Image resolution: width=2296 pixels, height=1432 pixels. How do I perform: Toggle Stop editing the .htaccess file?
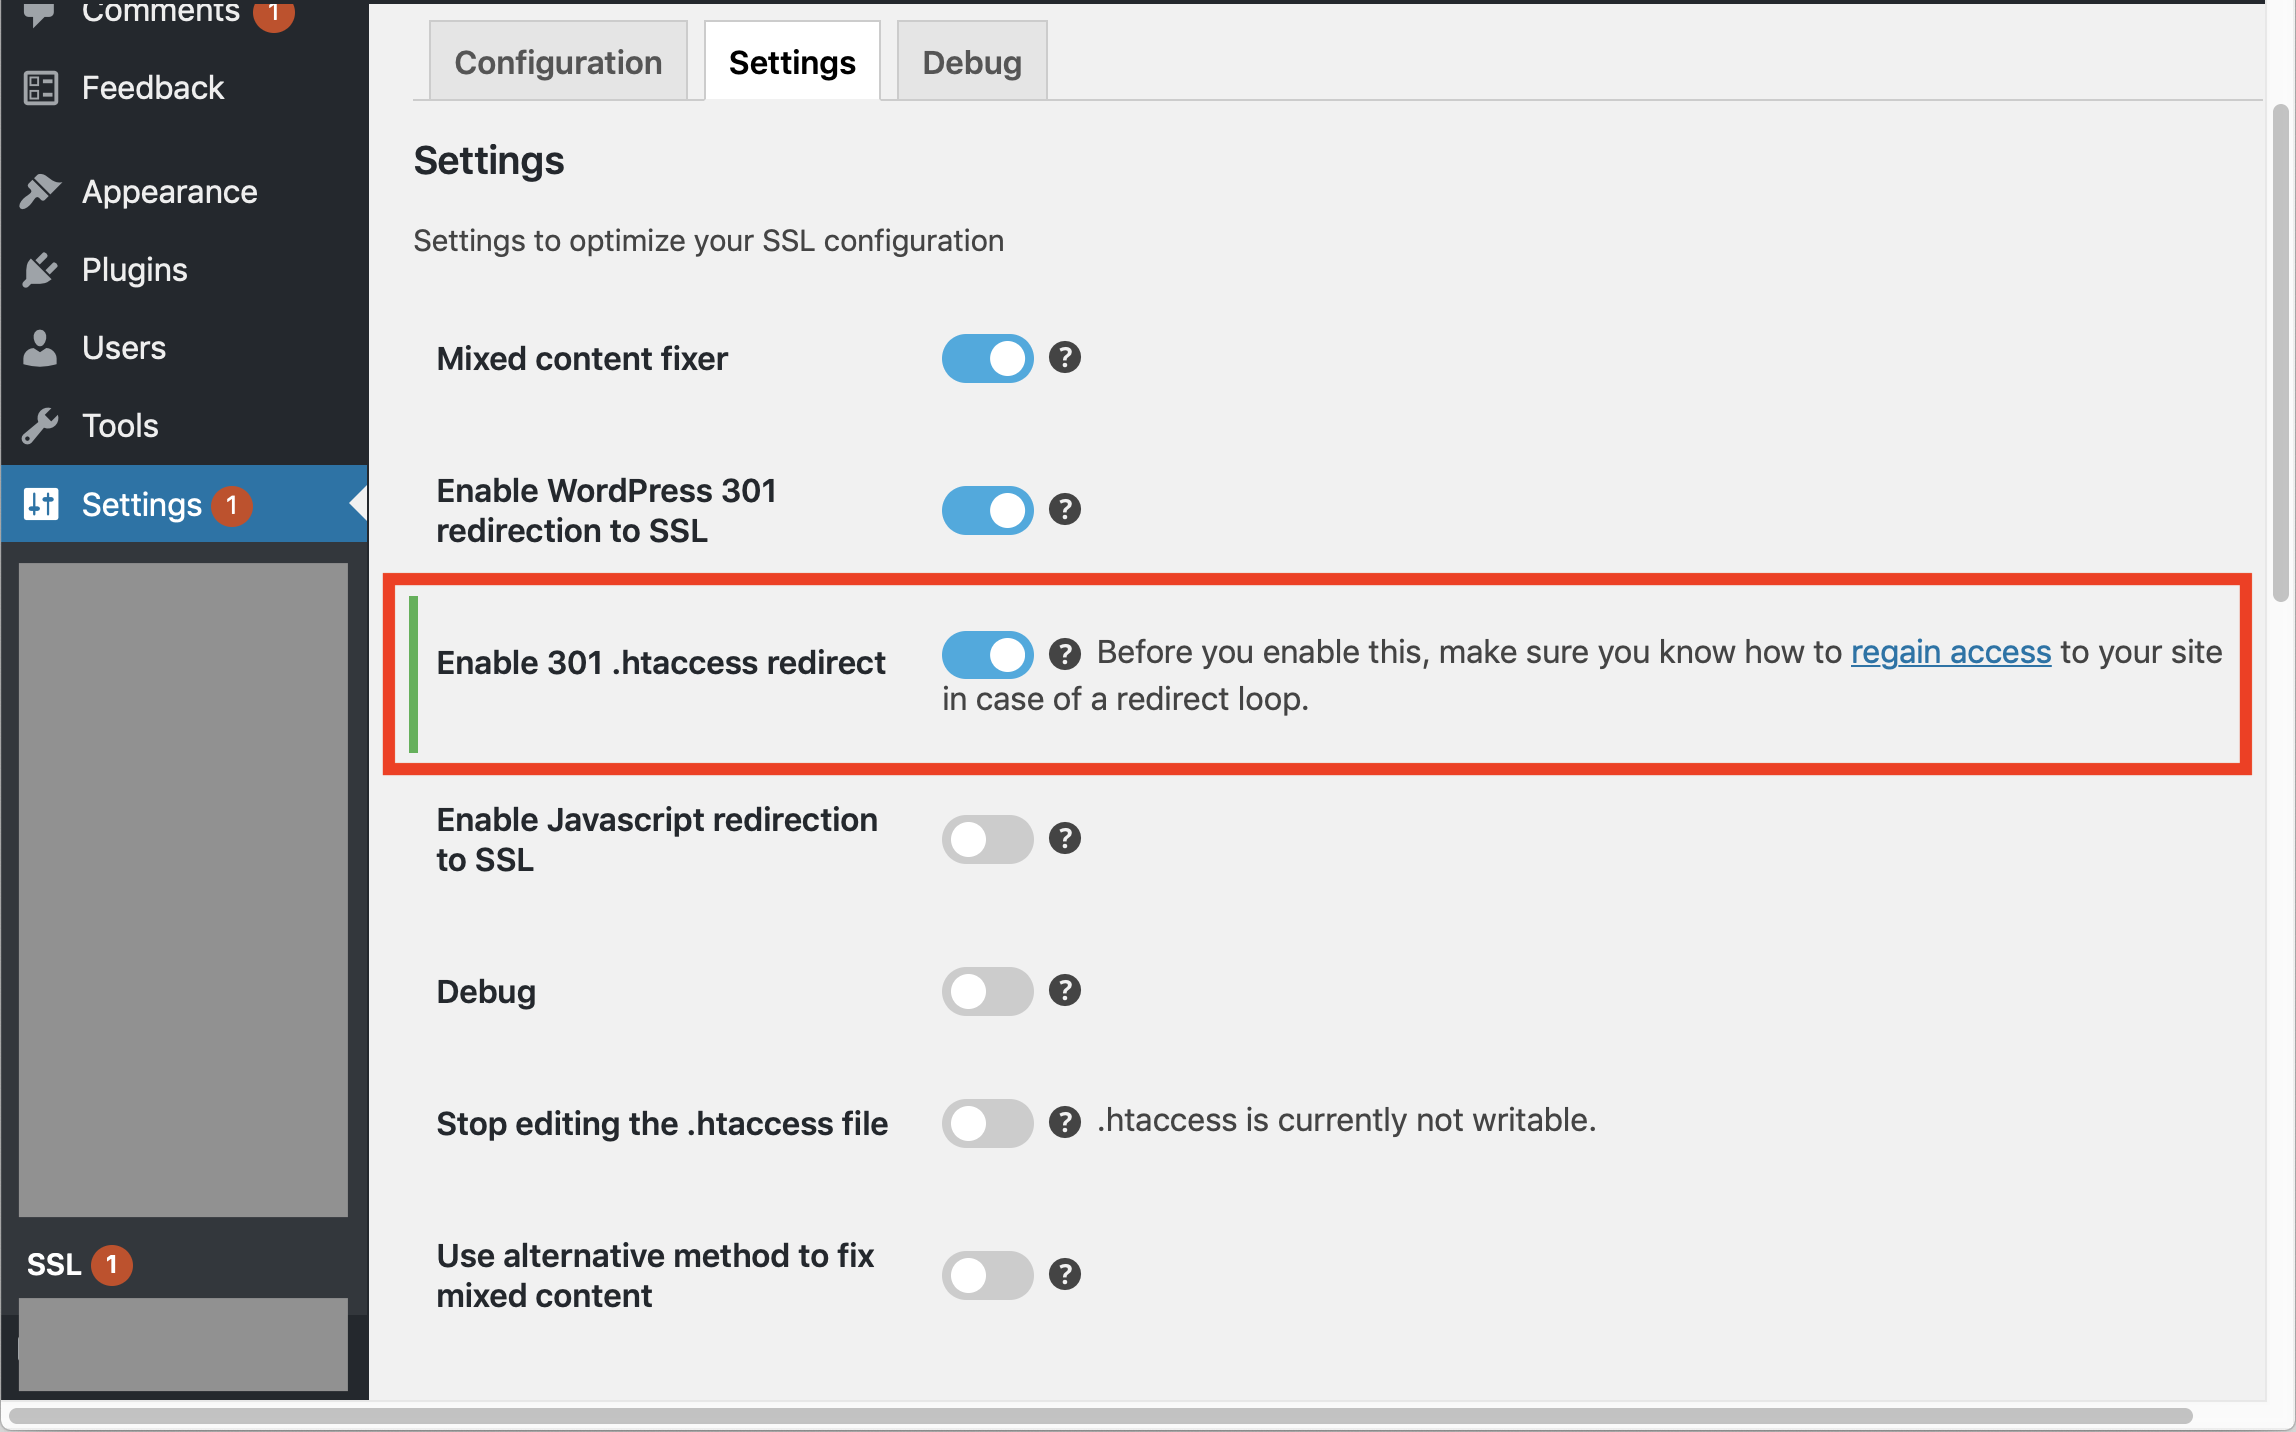point(987,1124)
